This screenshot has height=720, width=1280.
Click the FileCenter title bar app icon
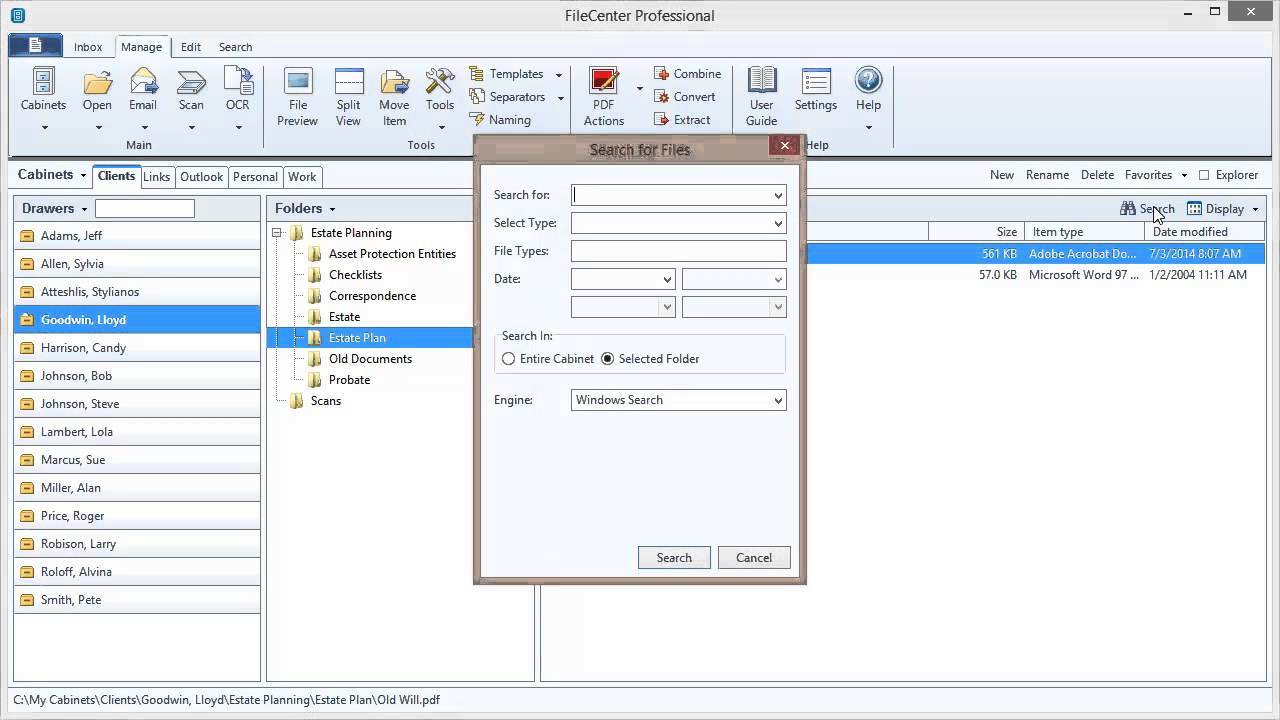pos(17,15)
